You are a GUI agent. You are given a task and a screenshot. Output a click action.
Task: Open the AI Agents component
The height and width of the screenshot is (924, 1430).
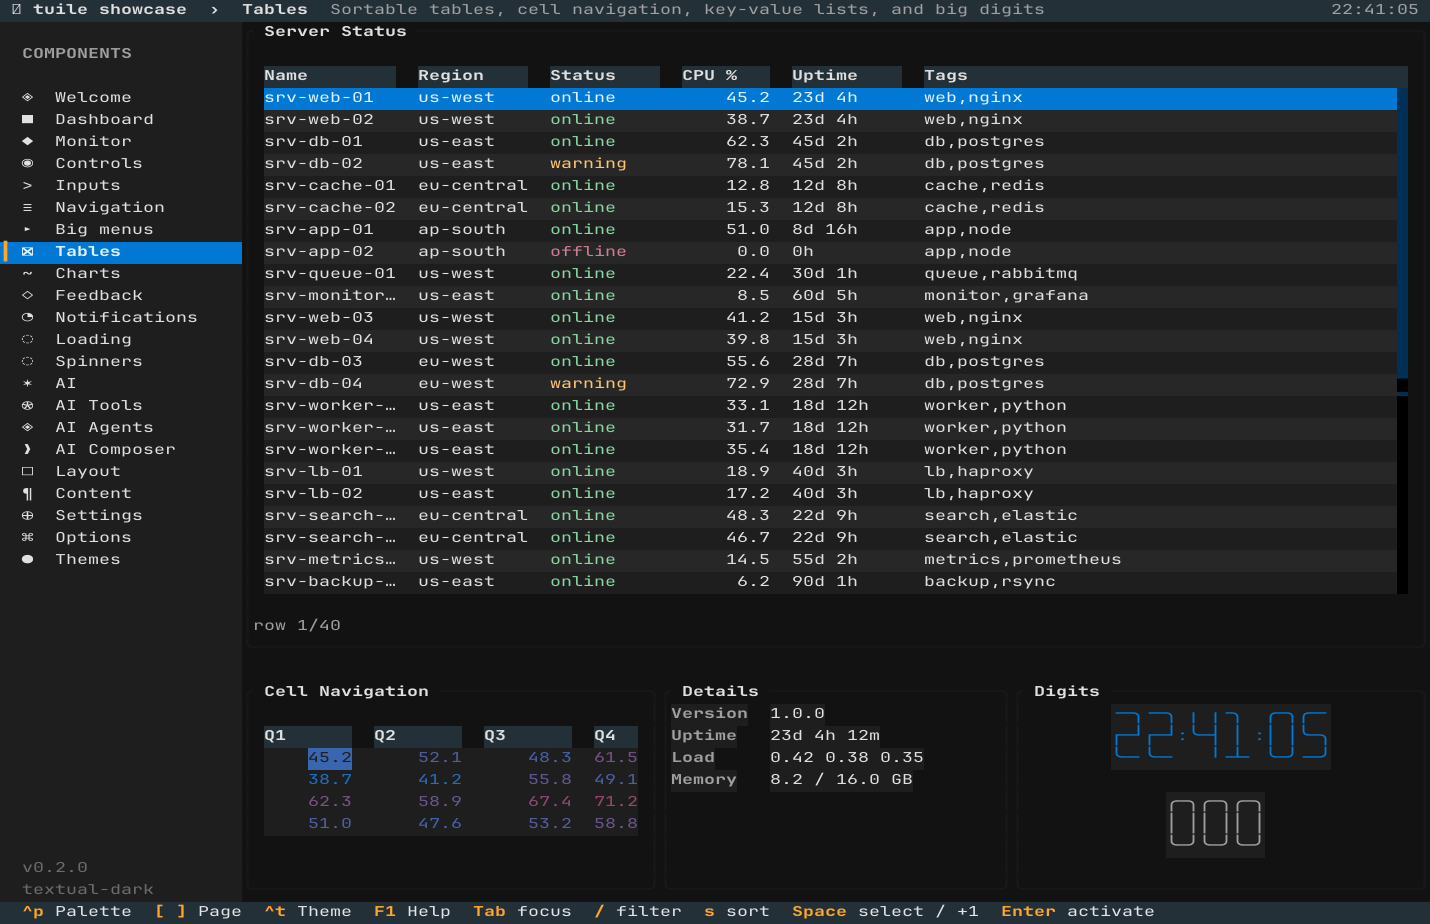[123, 427]
